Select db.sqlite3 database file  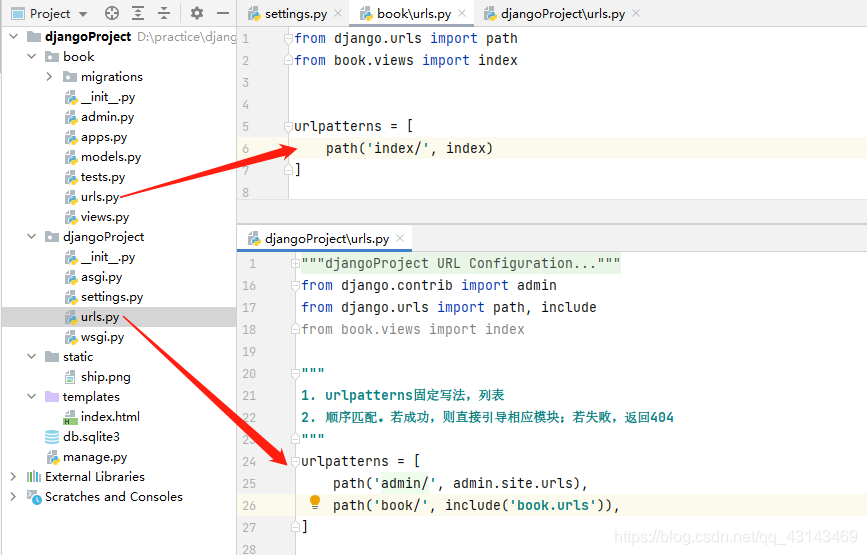(x=91, y=437)
